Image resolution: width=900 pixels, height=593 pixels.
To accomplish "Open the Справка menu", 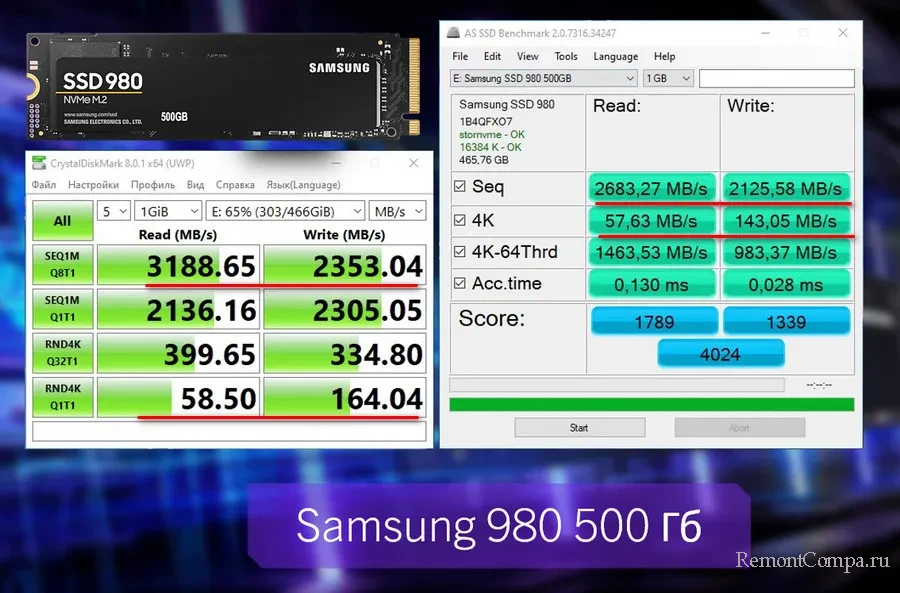I will point(235,185).
